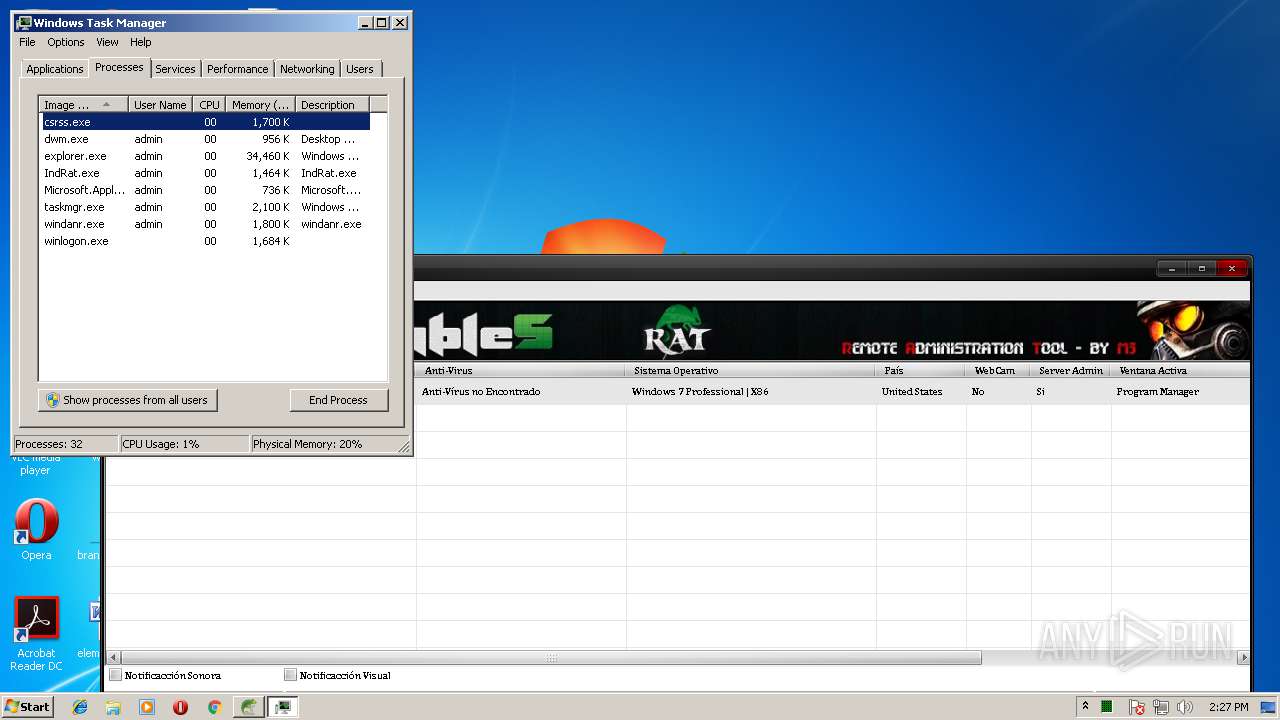Switch to the Users tab
The width and height of the screenshot is (1280, 720).
(x=360, y=69)
